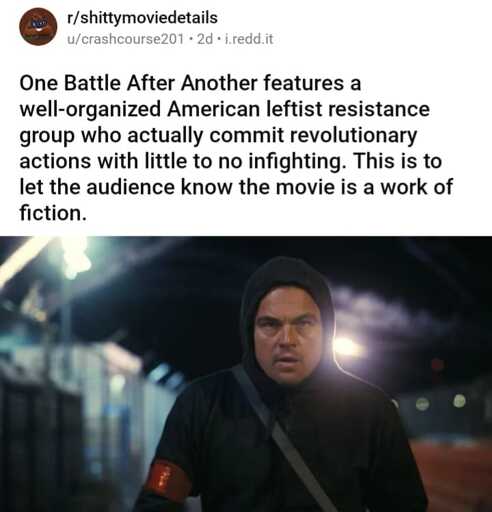
Task: Click the red armband on the sleeve
Action: pos(168,480)
